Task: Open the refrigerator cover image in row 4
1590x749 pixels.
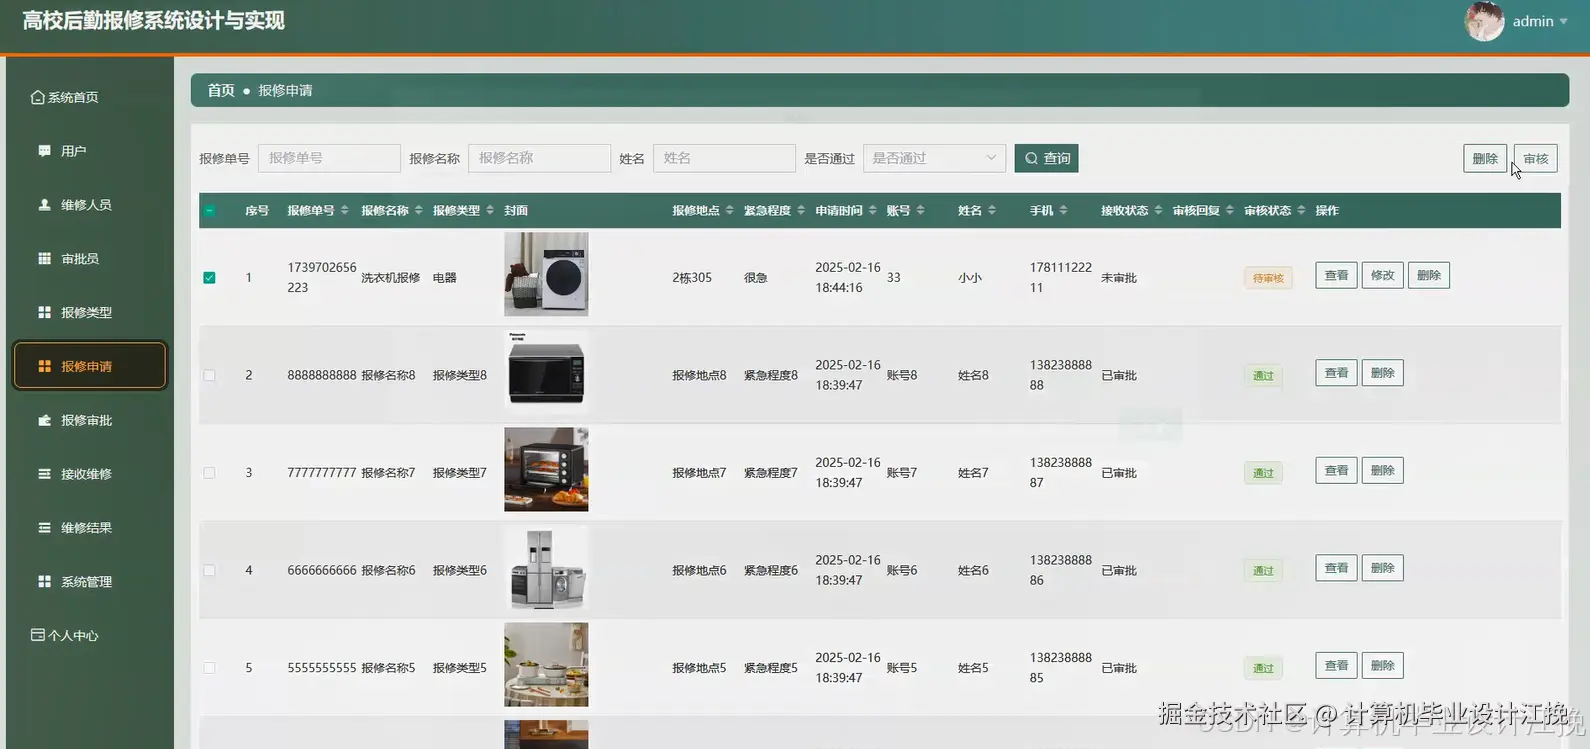Action: (546, 567)
